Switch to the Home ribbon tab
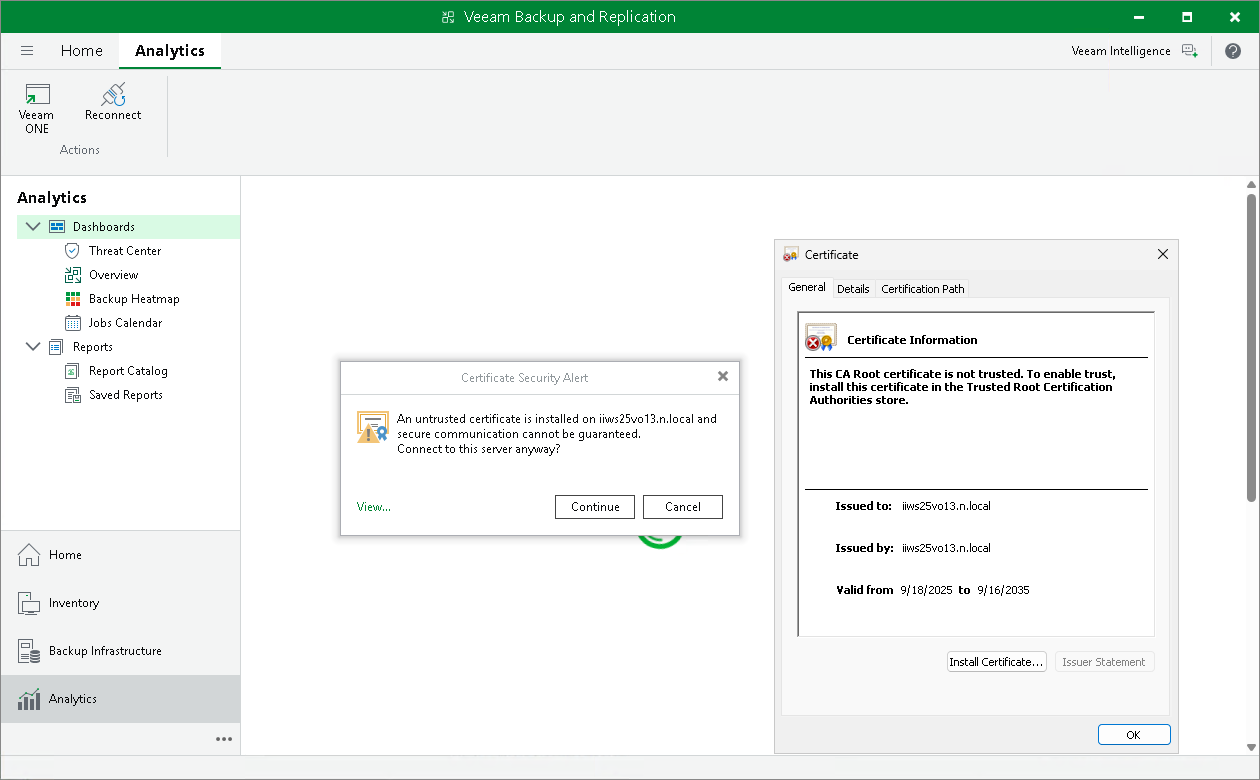The image size is (1260, 780). pyautogui.click(x=81, y=51)
